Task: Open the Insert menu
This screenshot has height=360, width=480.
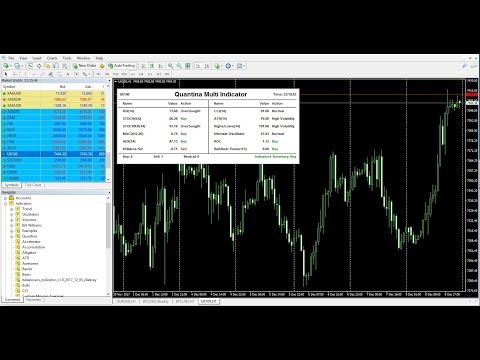Action: pyautogui.click(x=37, y=58)
